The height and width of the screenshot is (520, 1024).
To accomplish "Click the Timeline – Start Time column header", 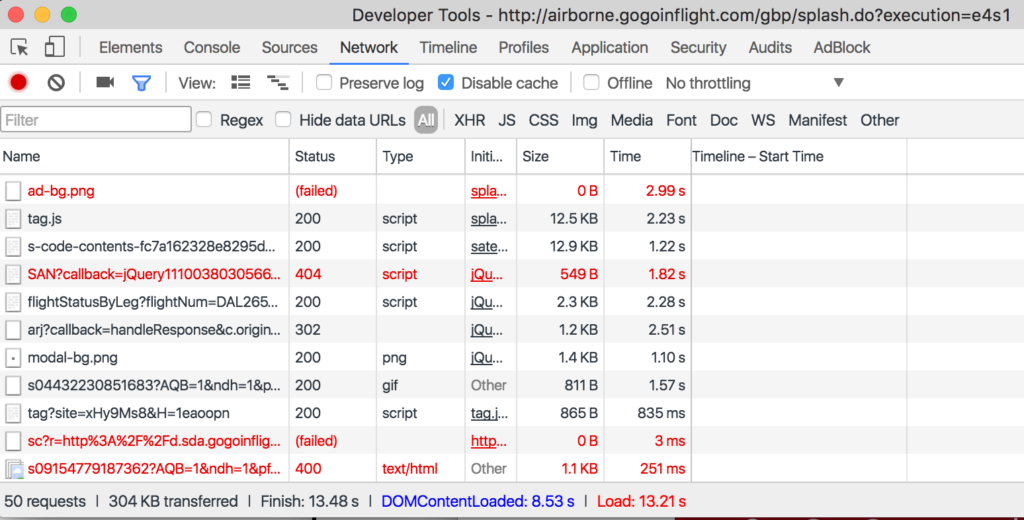I will pyautogui.click(x=799, y=157).
